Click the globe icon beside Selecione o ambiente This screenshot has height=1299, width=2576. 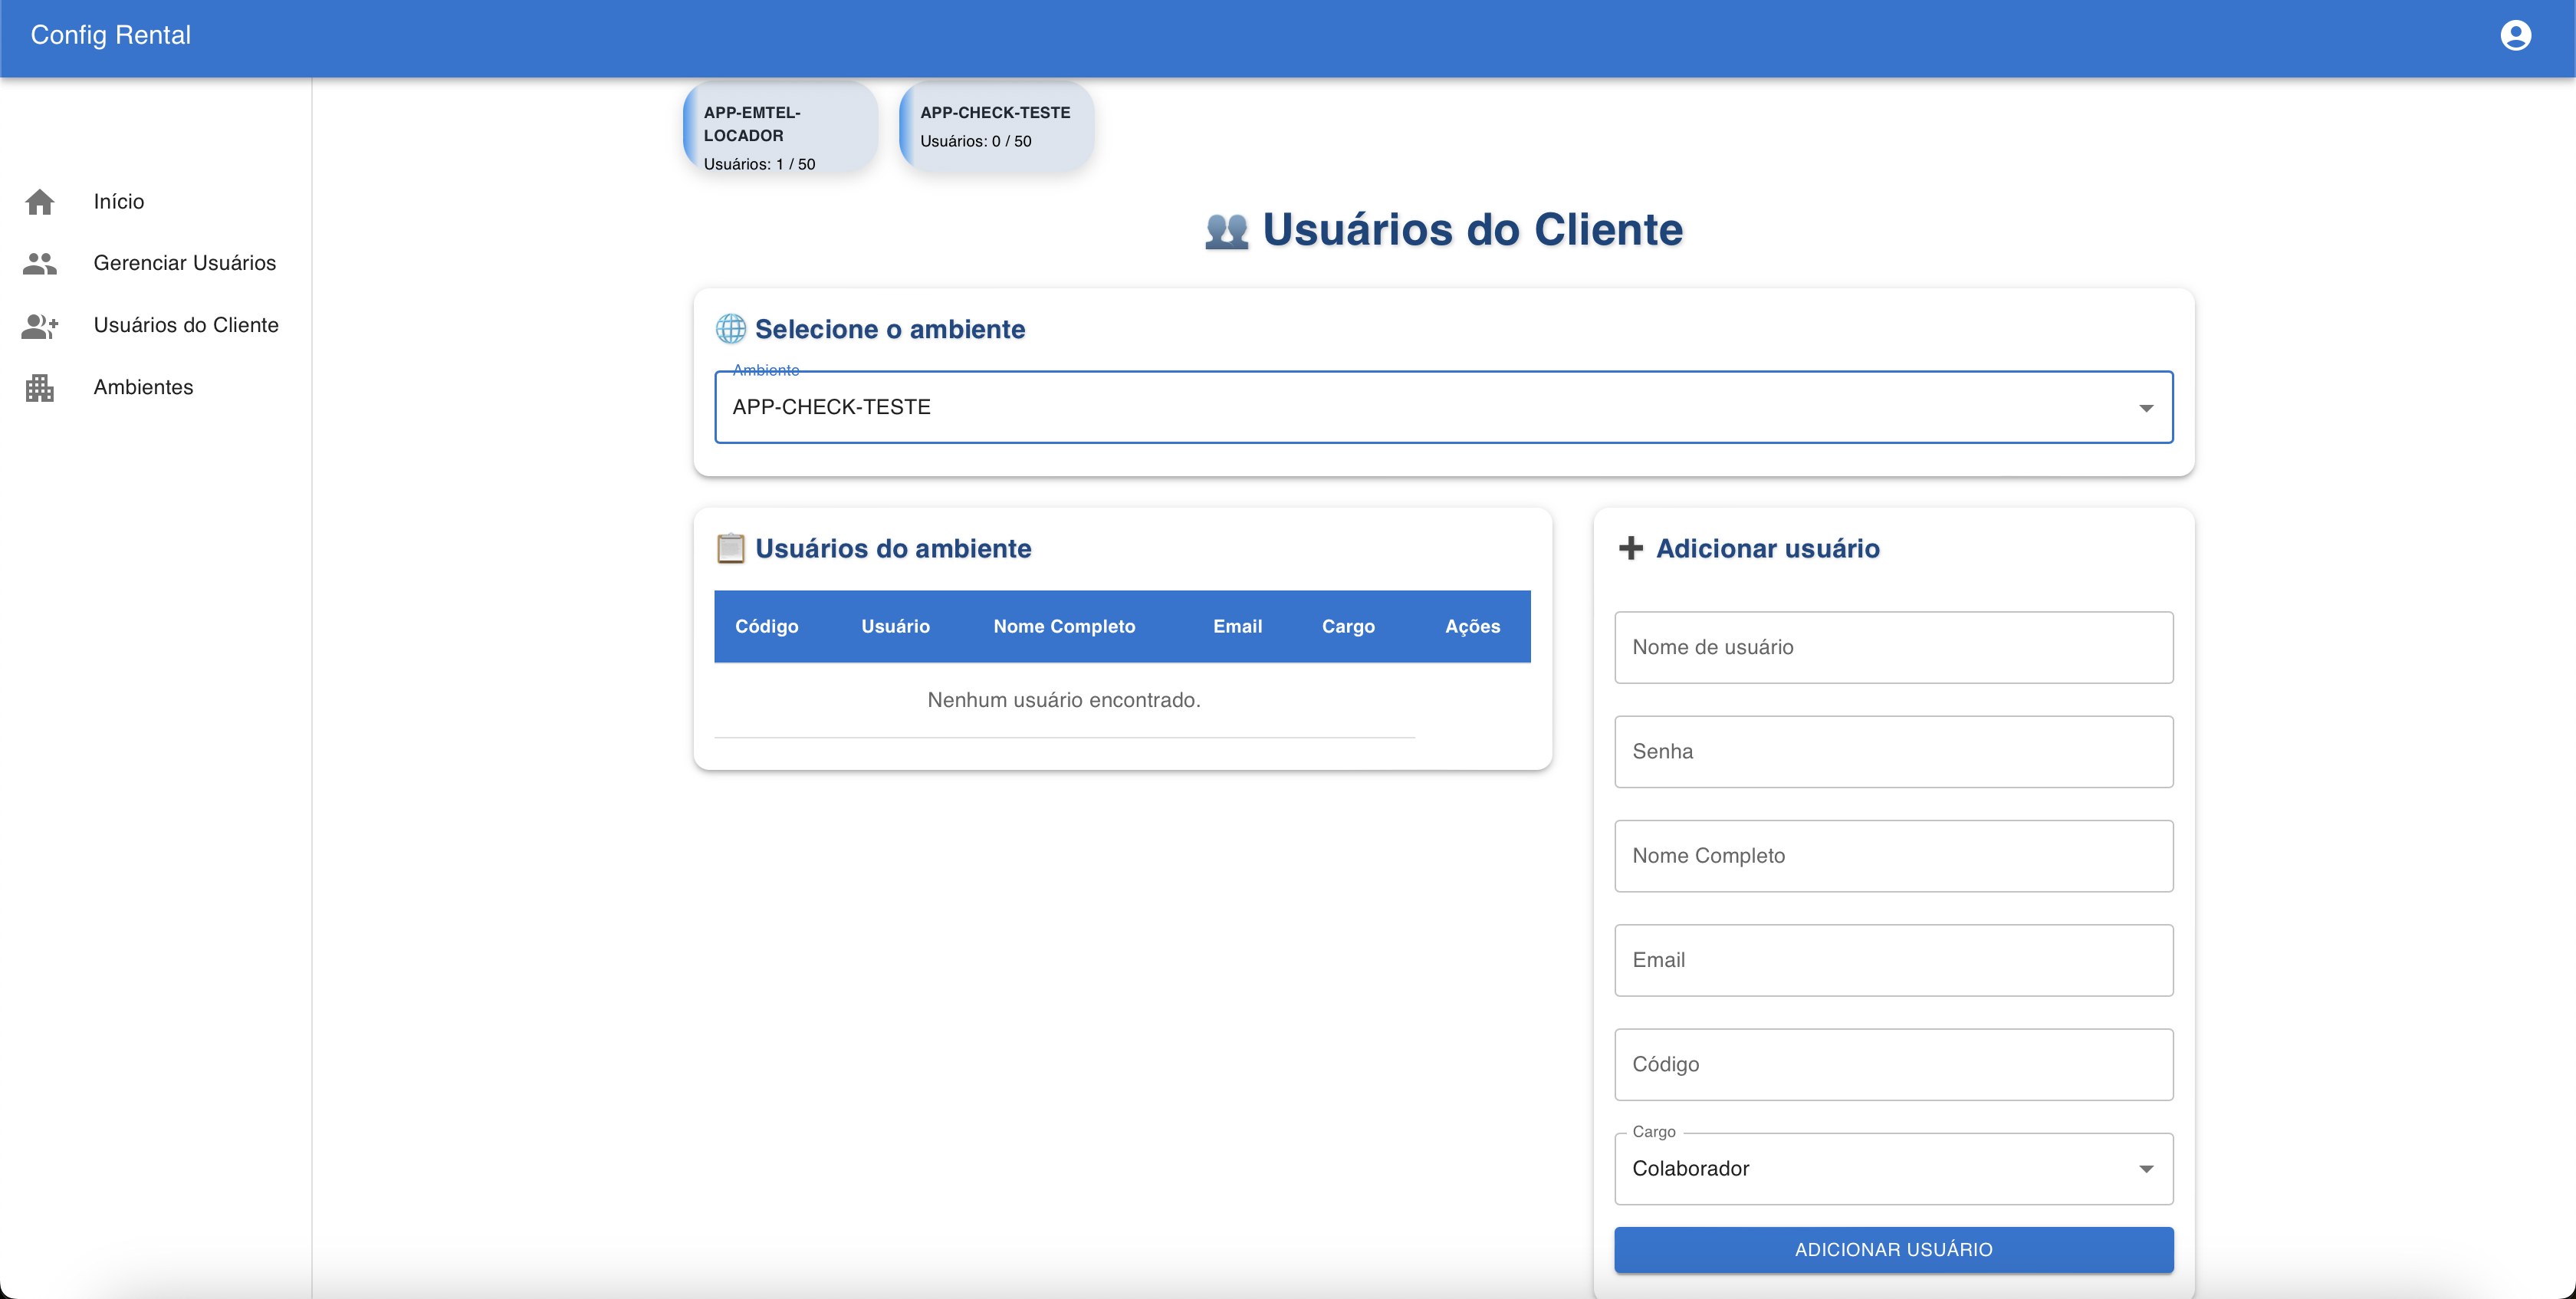click(731, 329)
